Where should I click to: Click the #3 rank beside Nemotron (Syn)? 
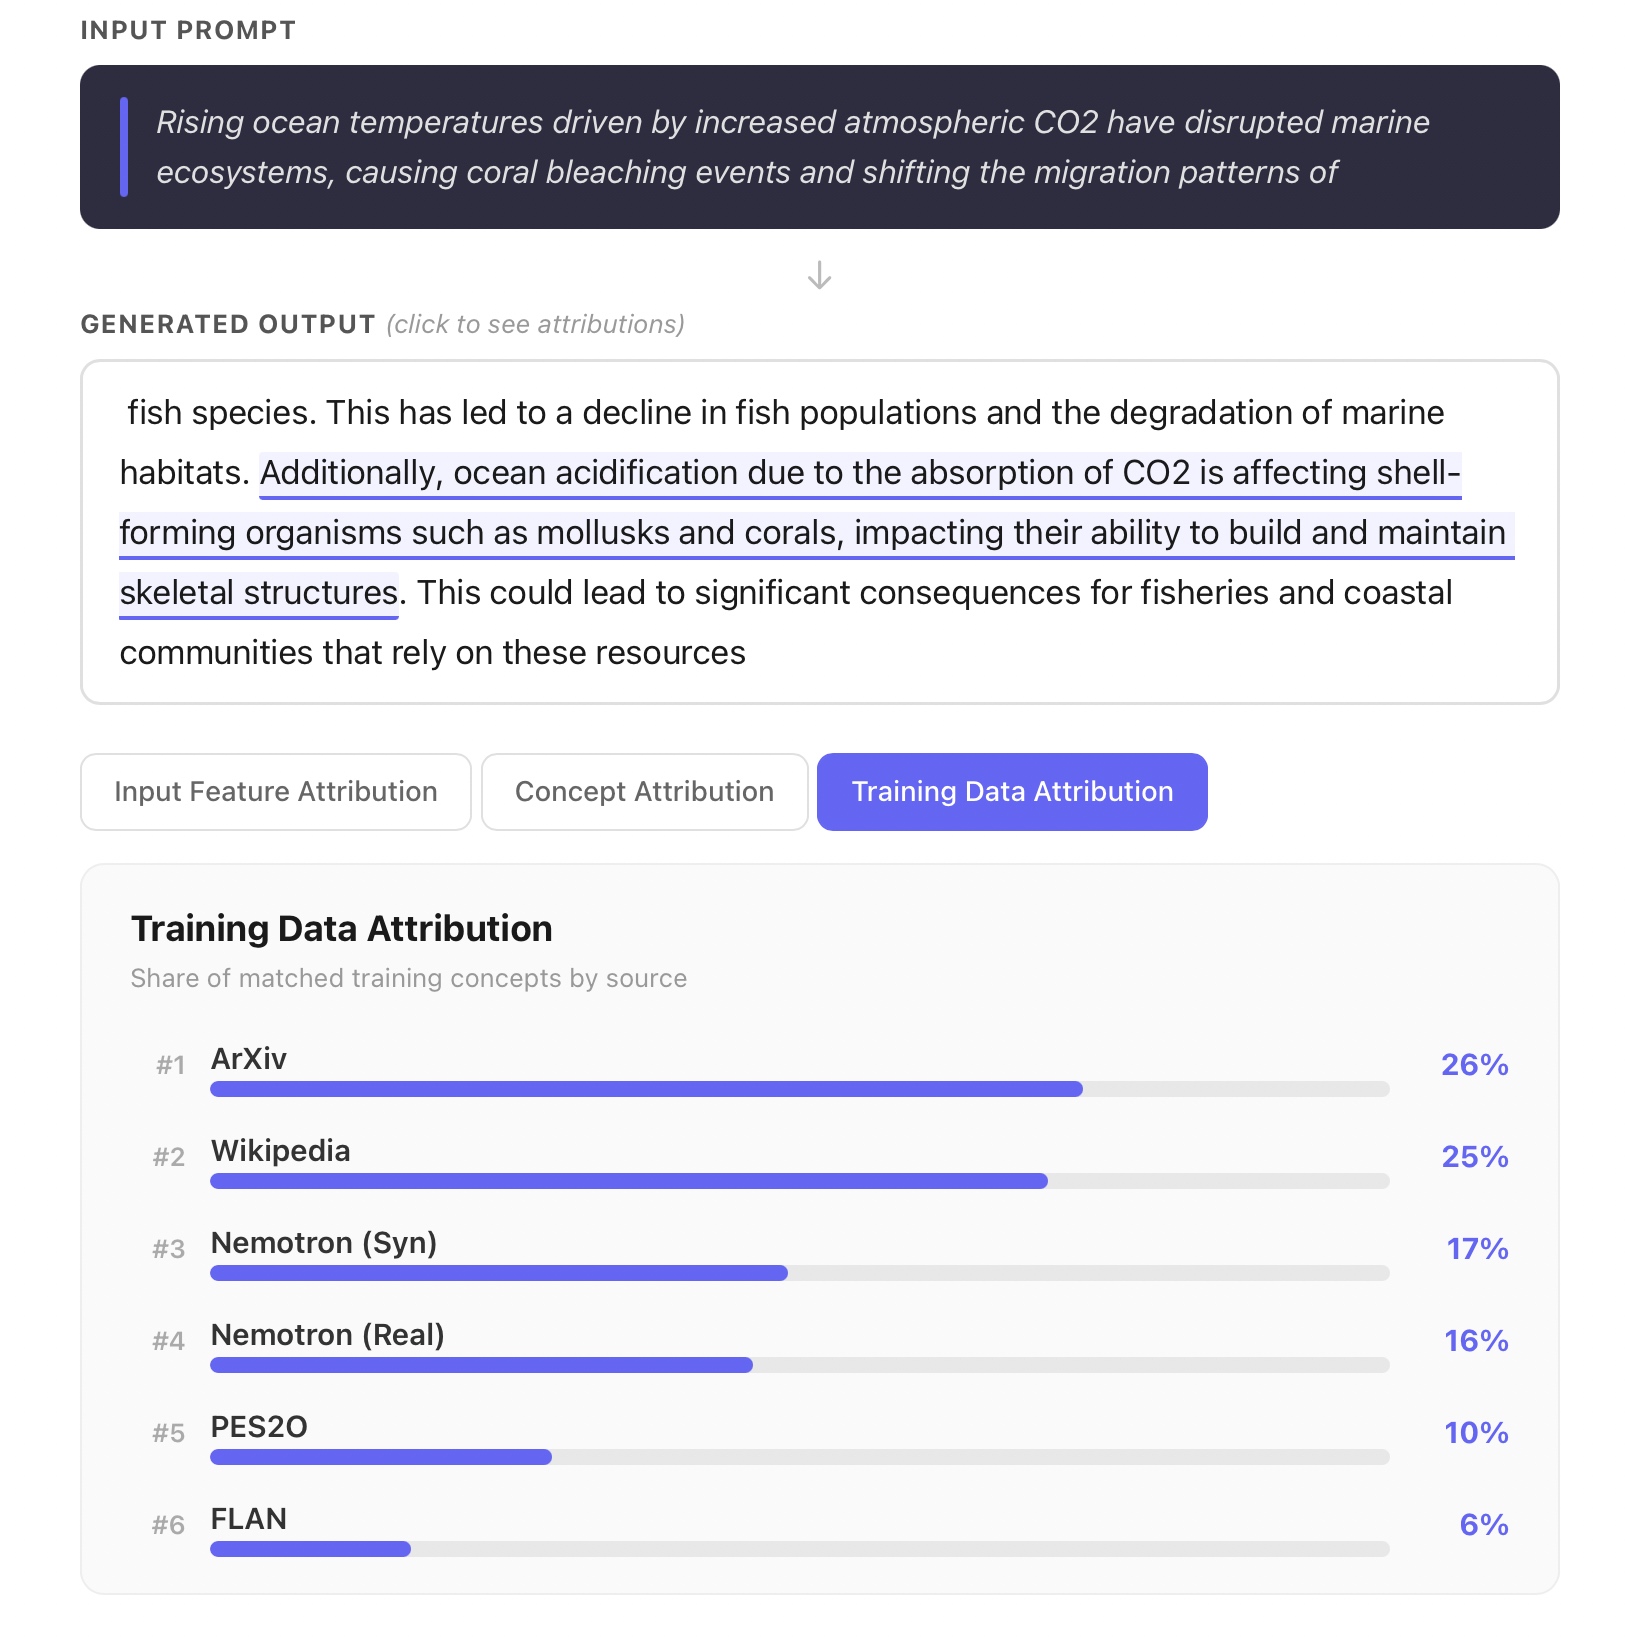click(x=169, y=1249)
